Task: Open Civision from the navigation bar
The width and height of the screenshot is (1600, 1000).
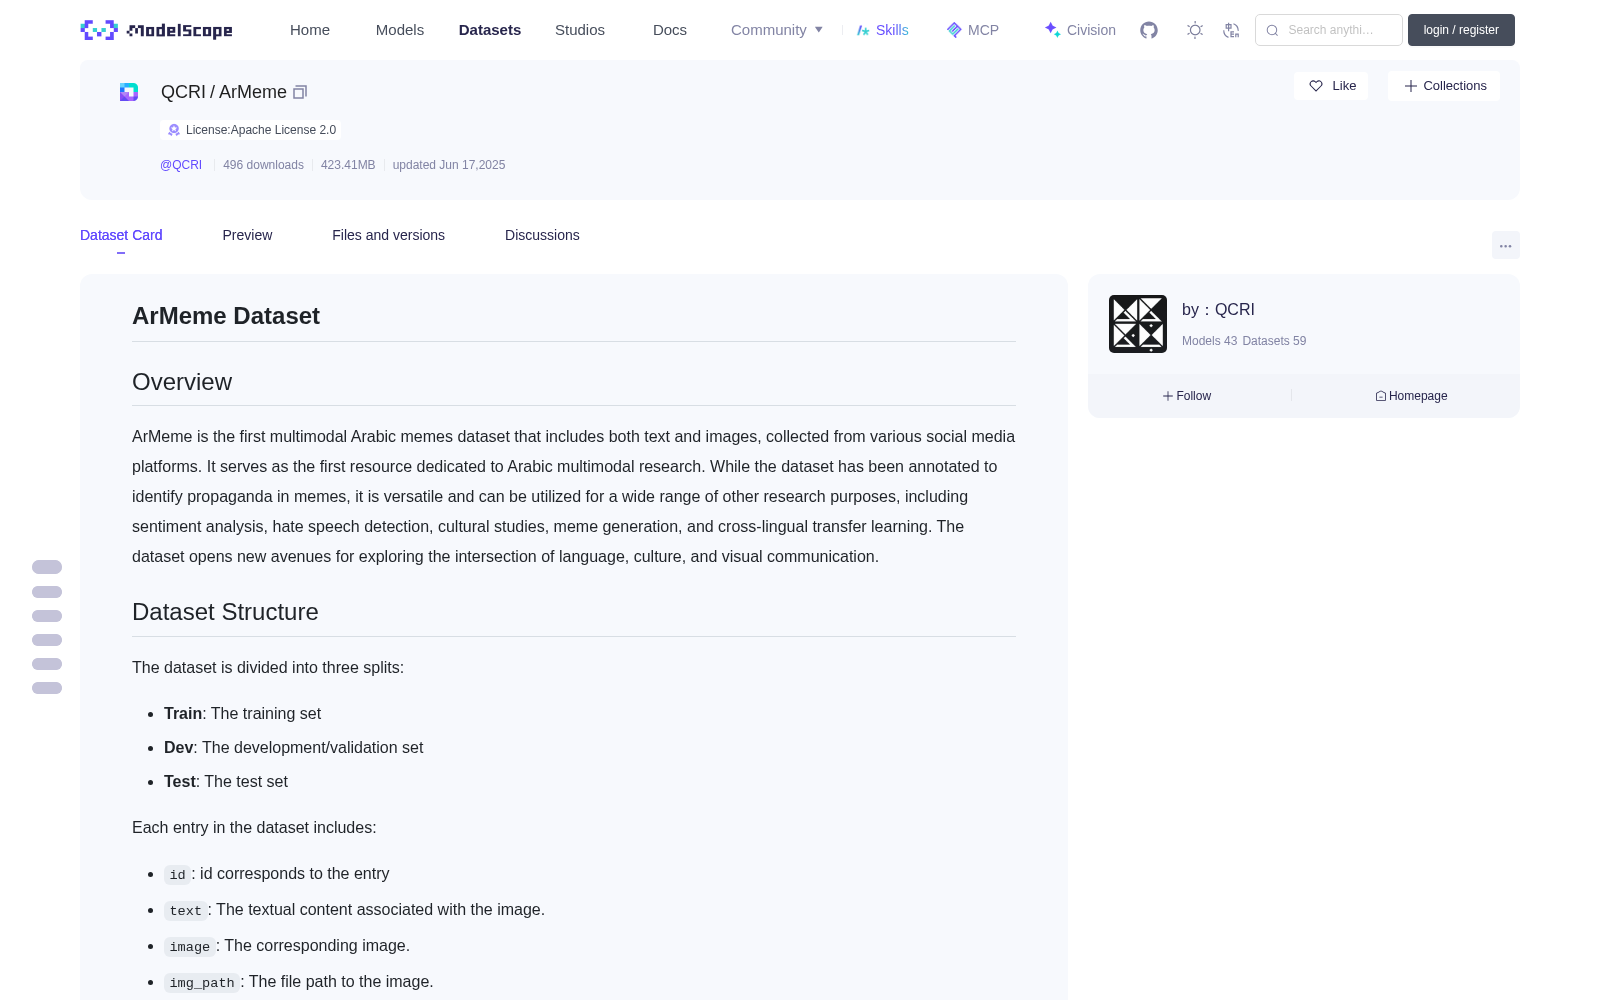Action: tap(1080, 30)
